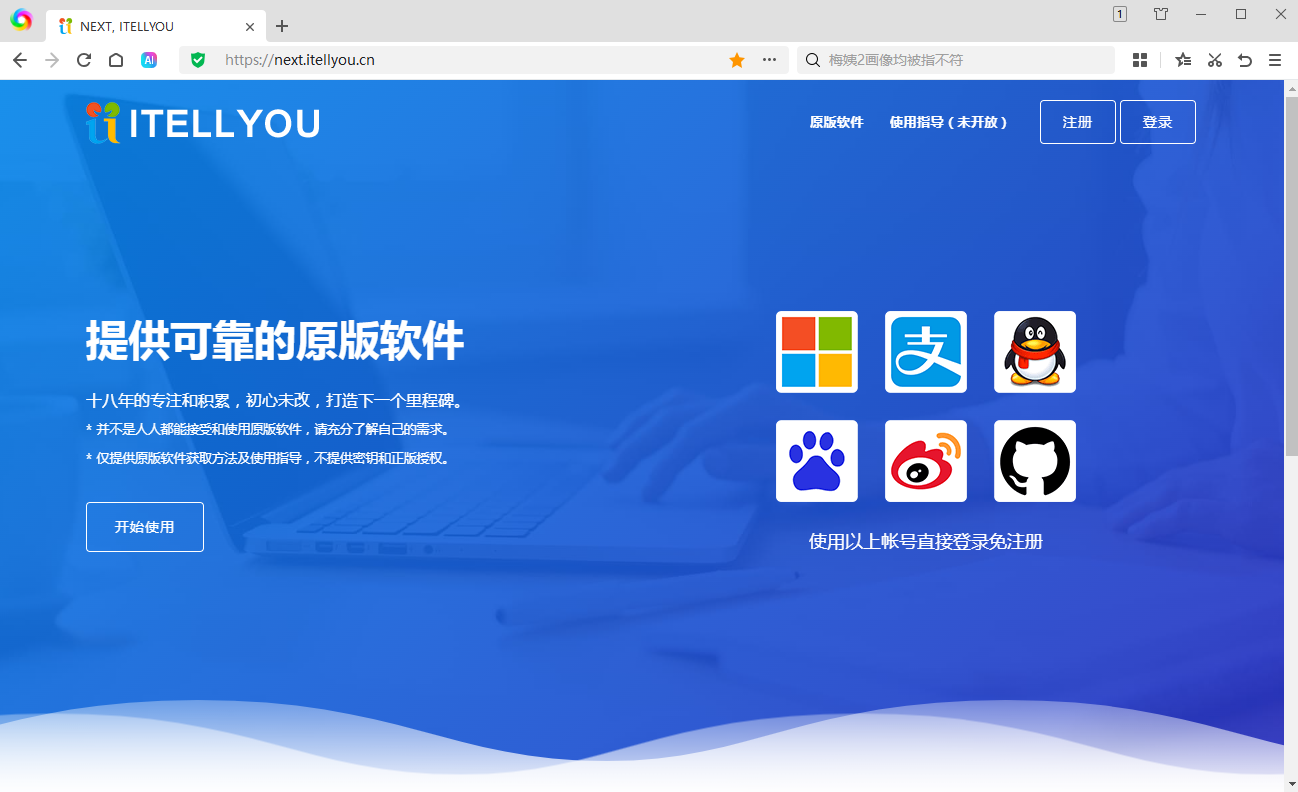Screen dimensions: 1298x792
Task: Click the green security shield icon
Action: pyautogui.click(x=198, y=60)
